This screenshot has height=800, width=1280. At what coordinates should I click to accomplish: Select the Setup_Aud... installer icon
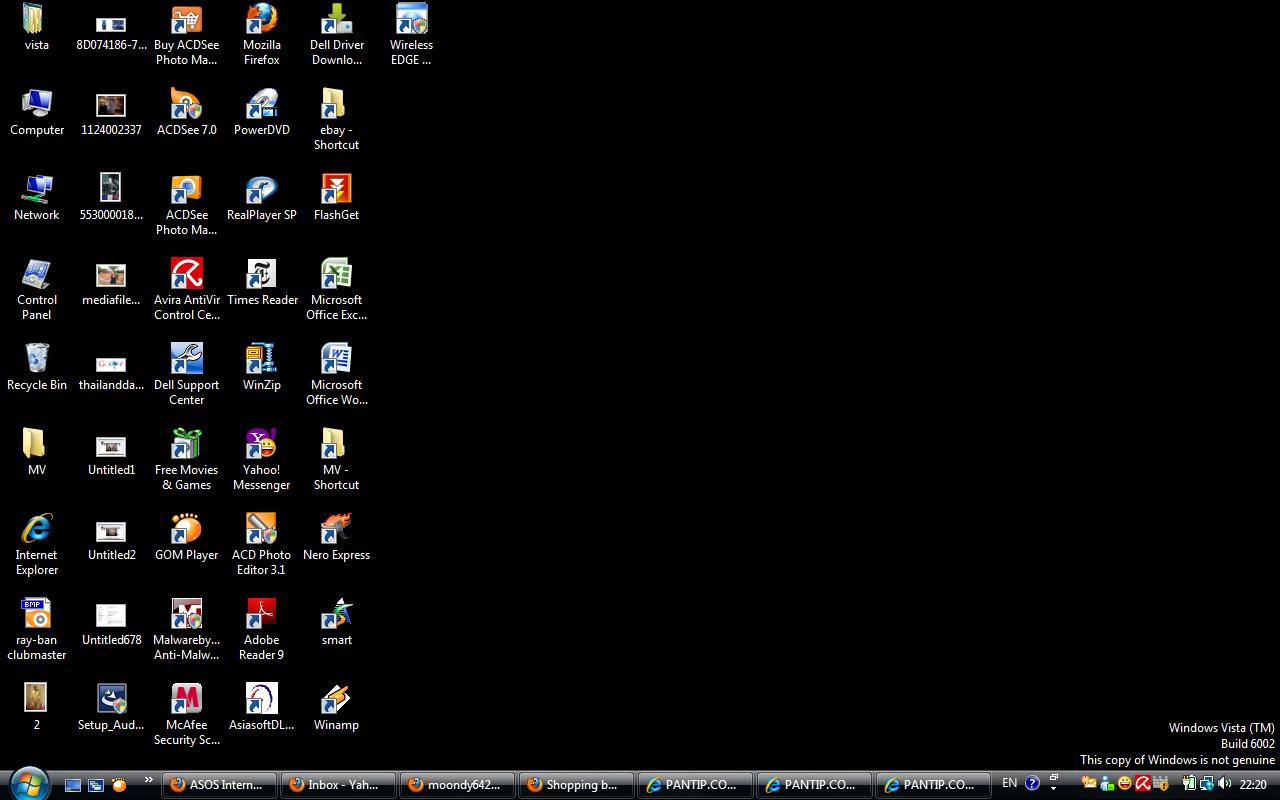tap(111, 707)
